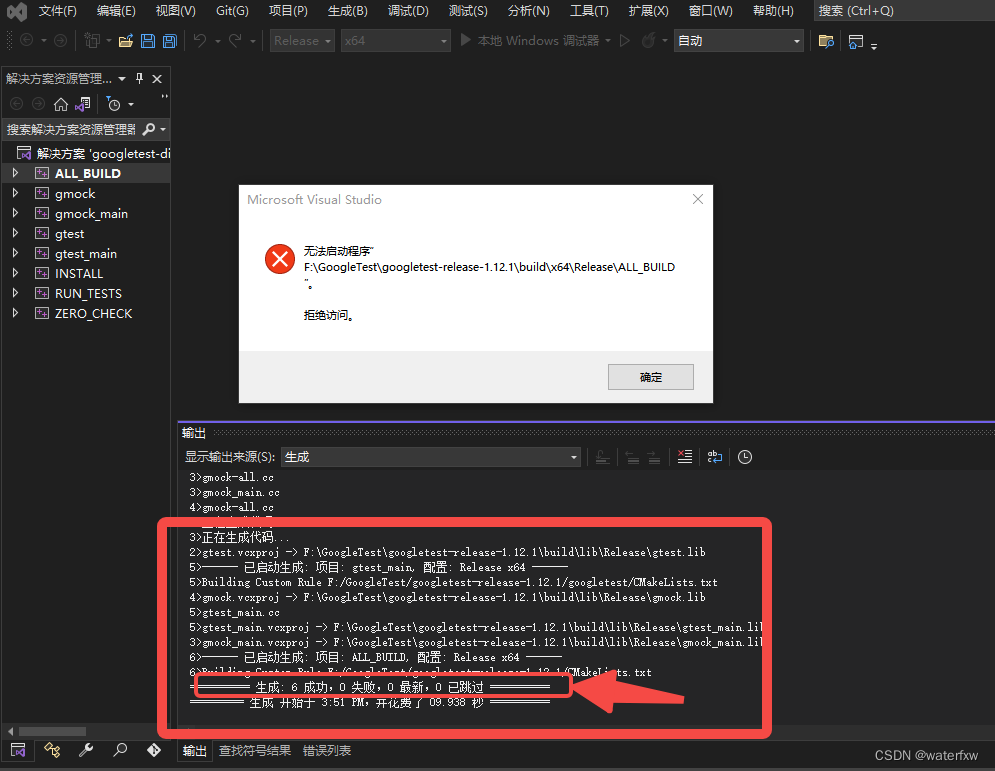The image size is (995, 771).
Task: Expand the ZERO_CHECK project node
Action: 15,313
